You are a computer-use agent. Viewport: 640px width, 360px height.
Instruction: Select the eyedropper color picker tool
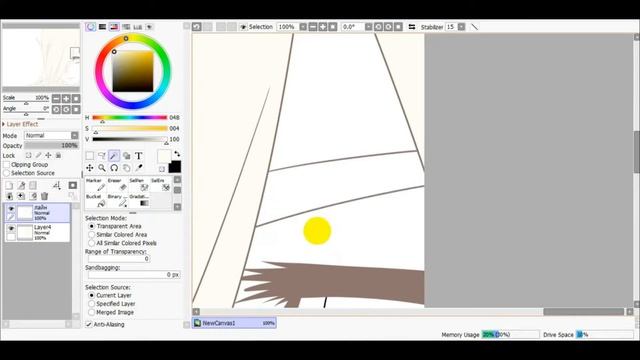click(139, 168)
